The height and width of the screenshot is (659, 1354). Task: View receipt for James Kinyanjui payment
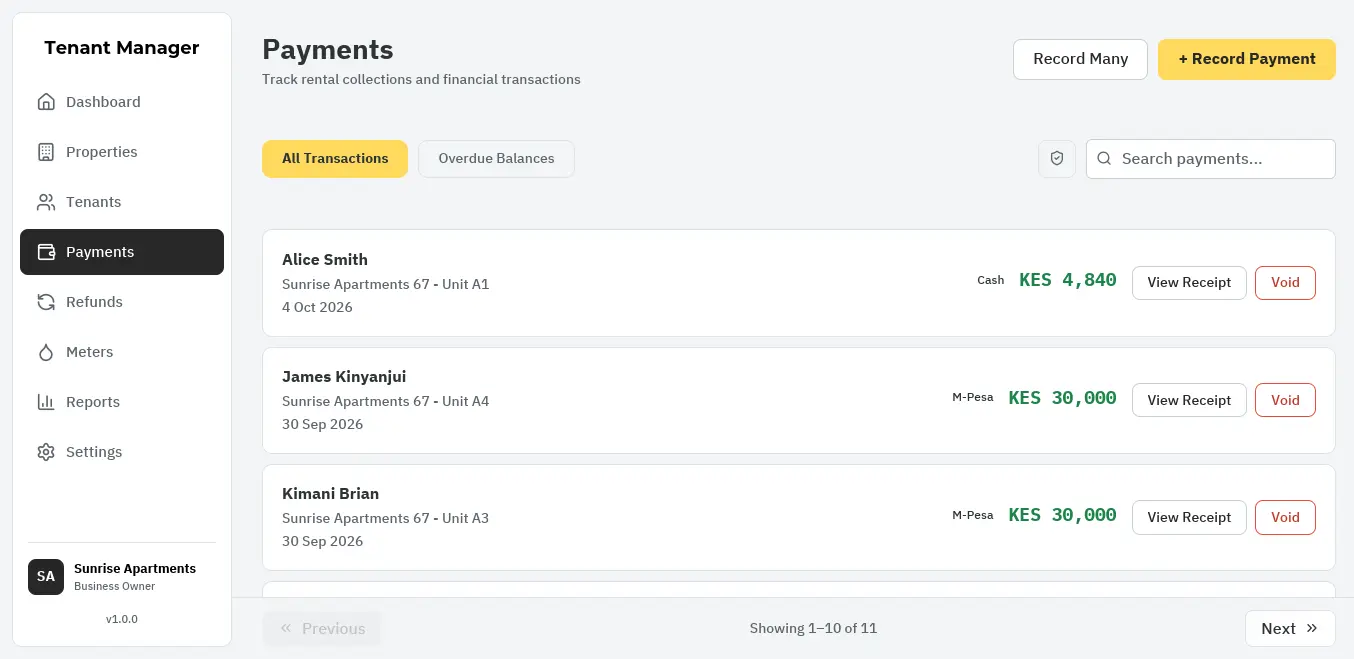(1189, 400)
